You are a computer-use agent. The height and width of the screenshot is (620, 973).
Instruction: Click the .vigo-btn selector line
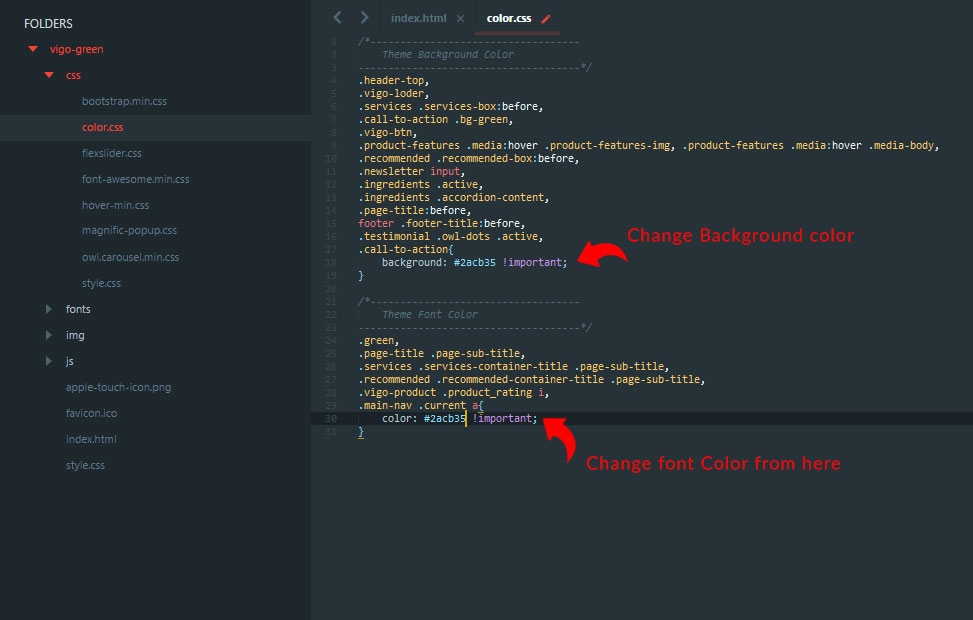pyautogui.click(x=388, y=133)
